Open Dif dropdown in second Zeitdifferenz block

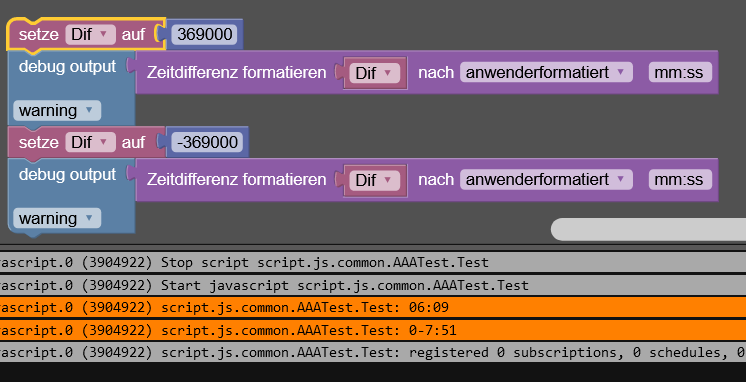[374, 180]
